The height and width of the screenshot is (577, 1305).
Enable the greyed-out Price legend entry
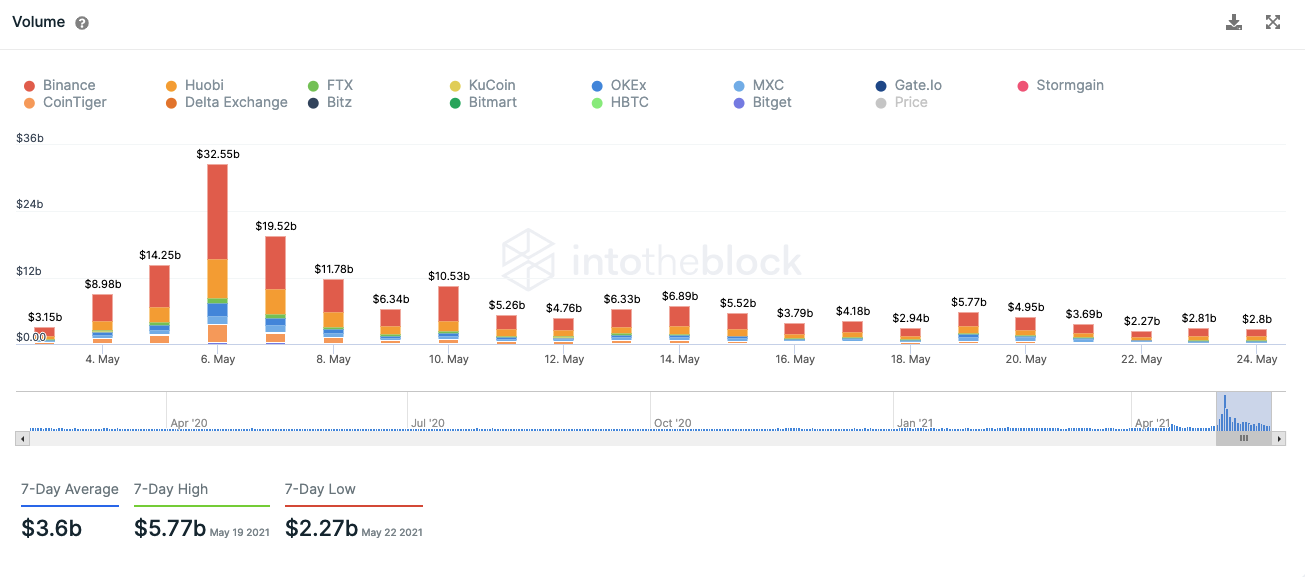click(x=901, y=102)
